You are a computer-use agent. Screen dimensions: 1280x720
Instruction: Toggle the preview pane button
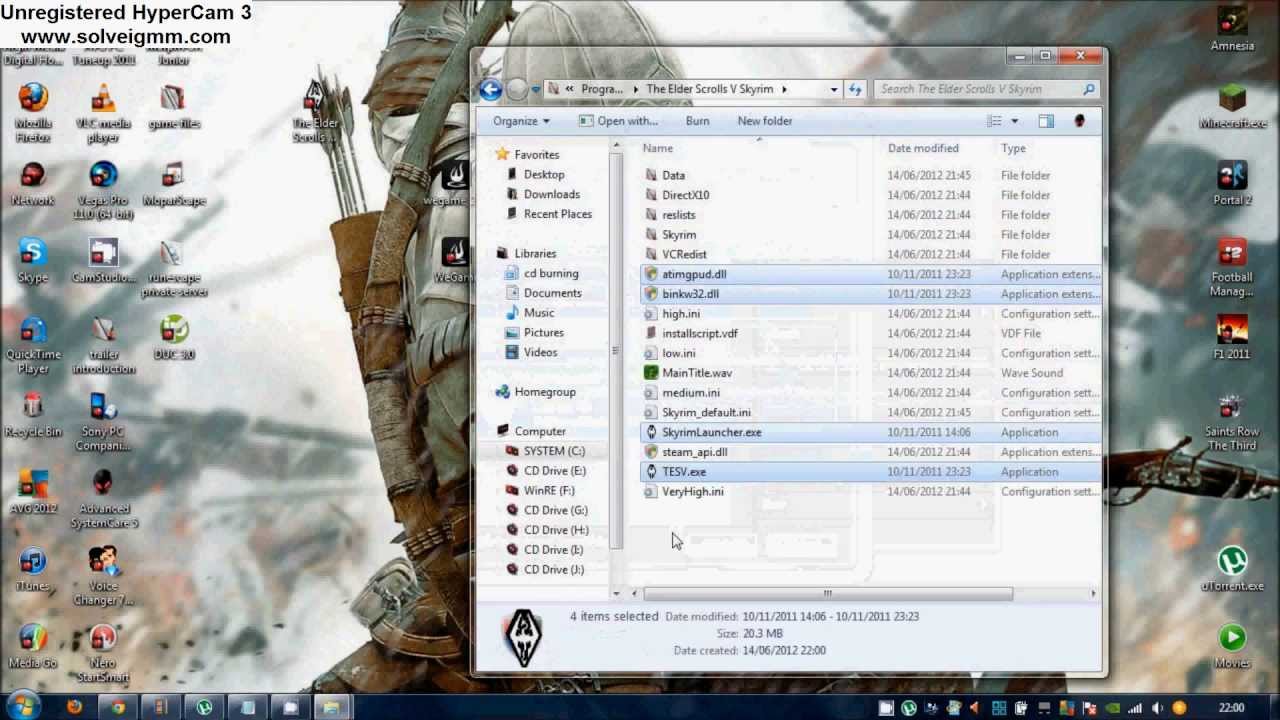point(1046,121)
